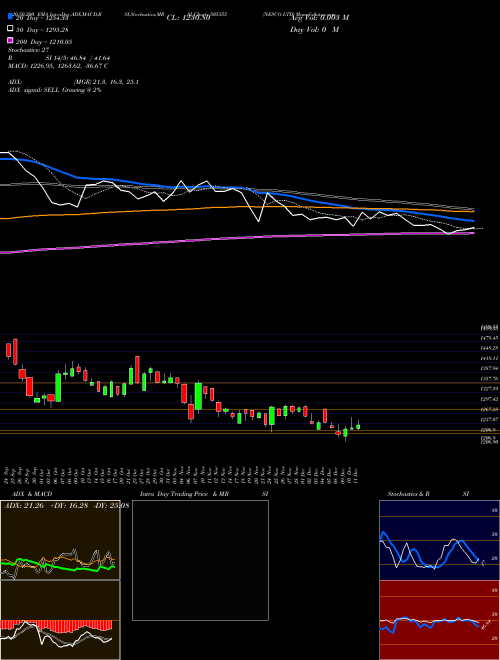Click the 'ADX: 21.26' value in ADX panel
Screen dimensions: 500x660
[x=24, y=505]
